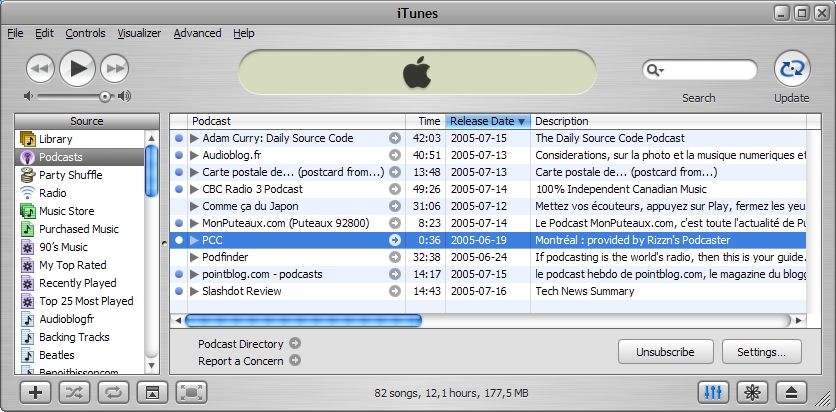Expand the Podfinder podcast triangle
This screenshot has width=836, height=412.
click(195, 257)
